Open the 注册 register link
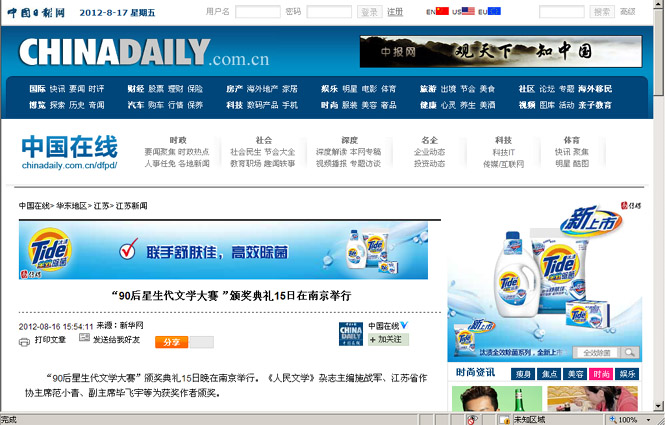665x425 pixels. tap(395, 12)
